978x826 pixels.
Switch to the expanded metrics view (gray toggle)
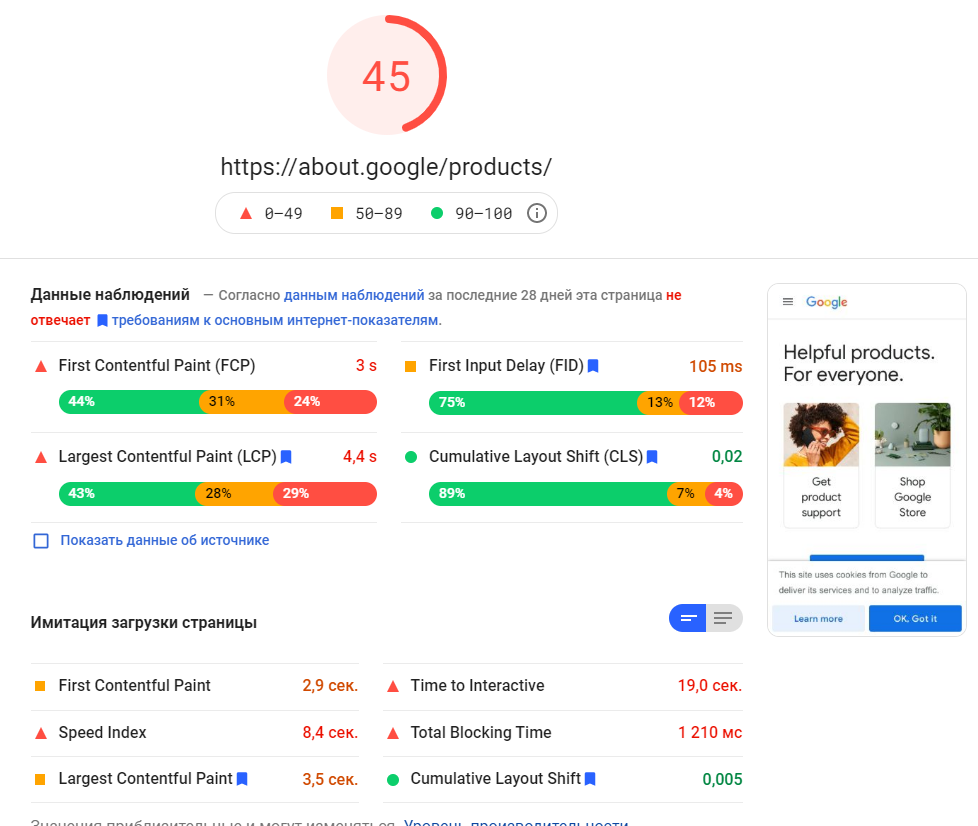(x=724, y=618)
